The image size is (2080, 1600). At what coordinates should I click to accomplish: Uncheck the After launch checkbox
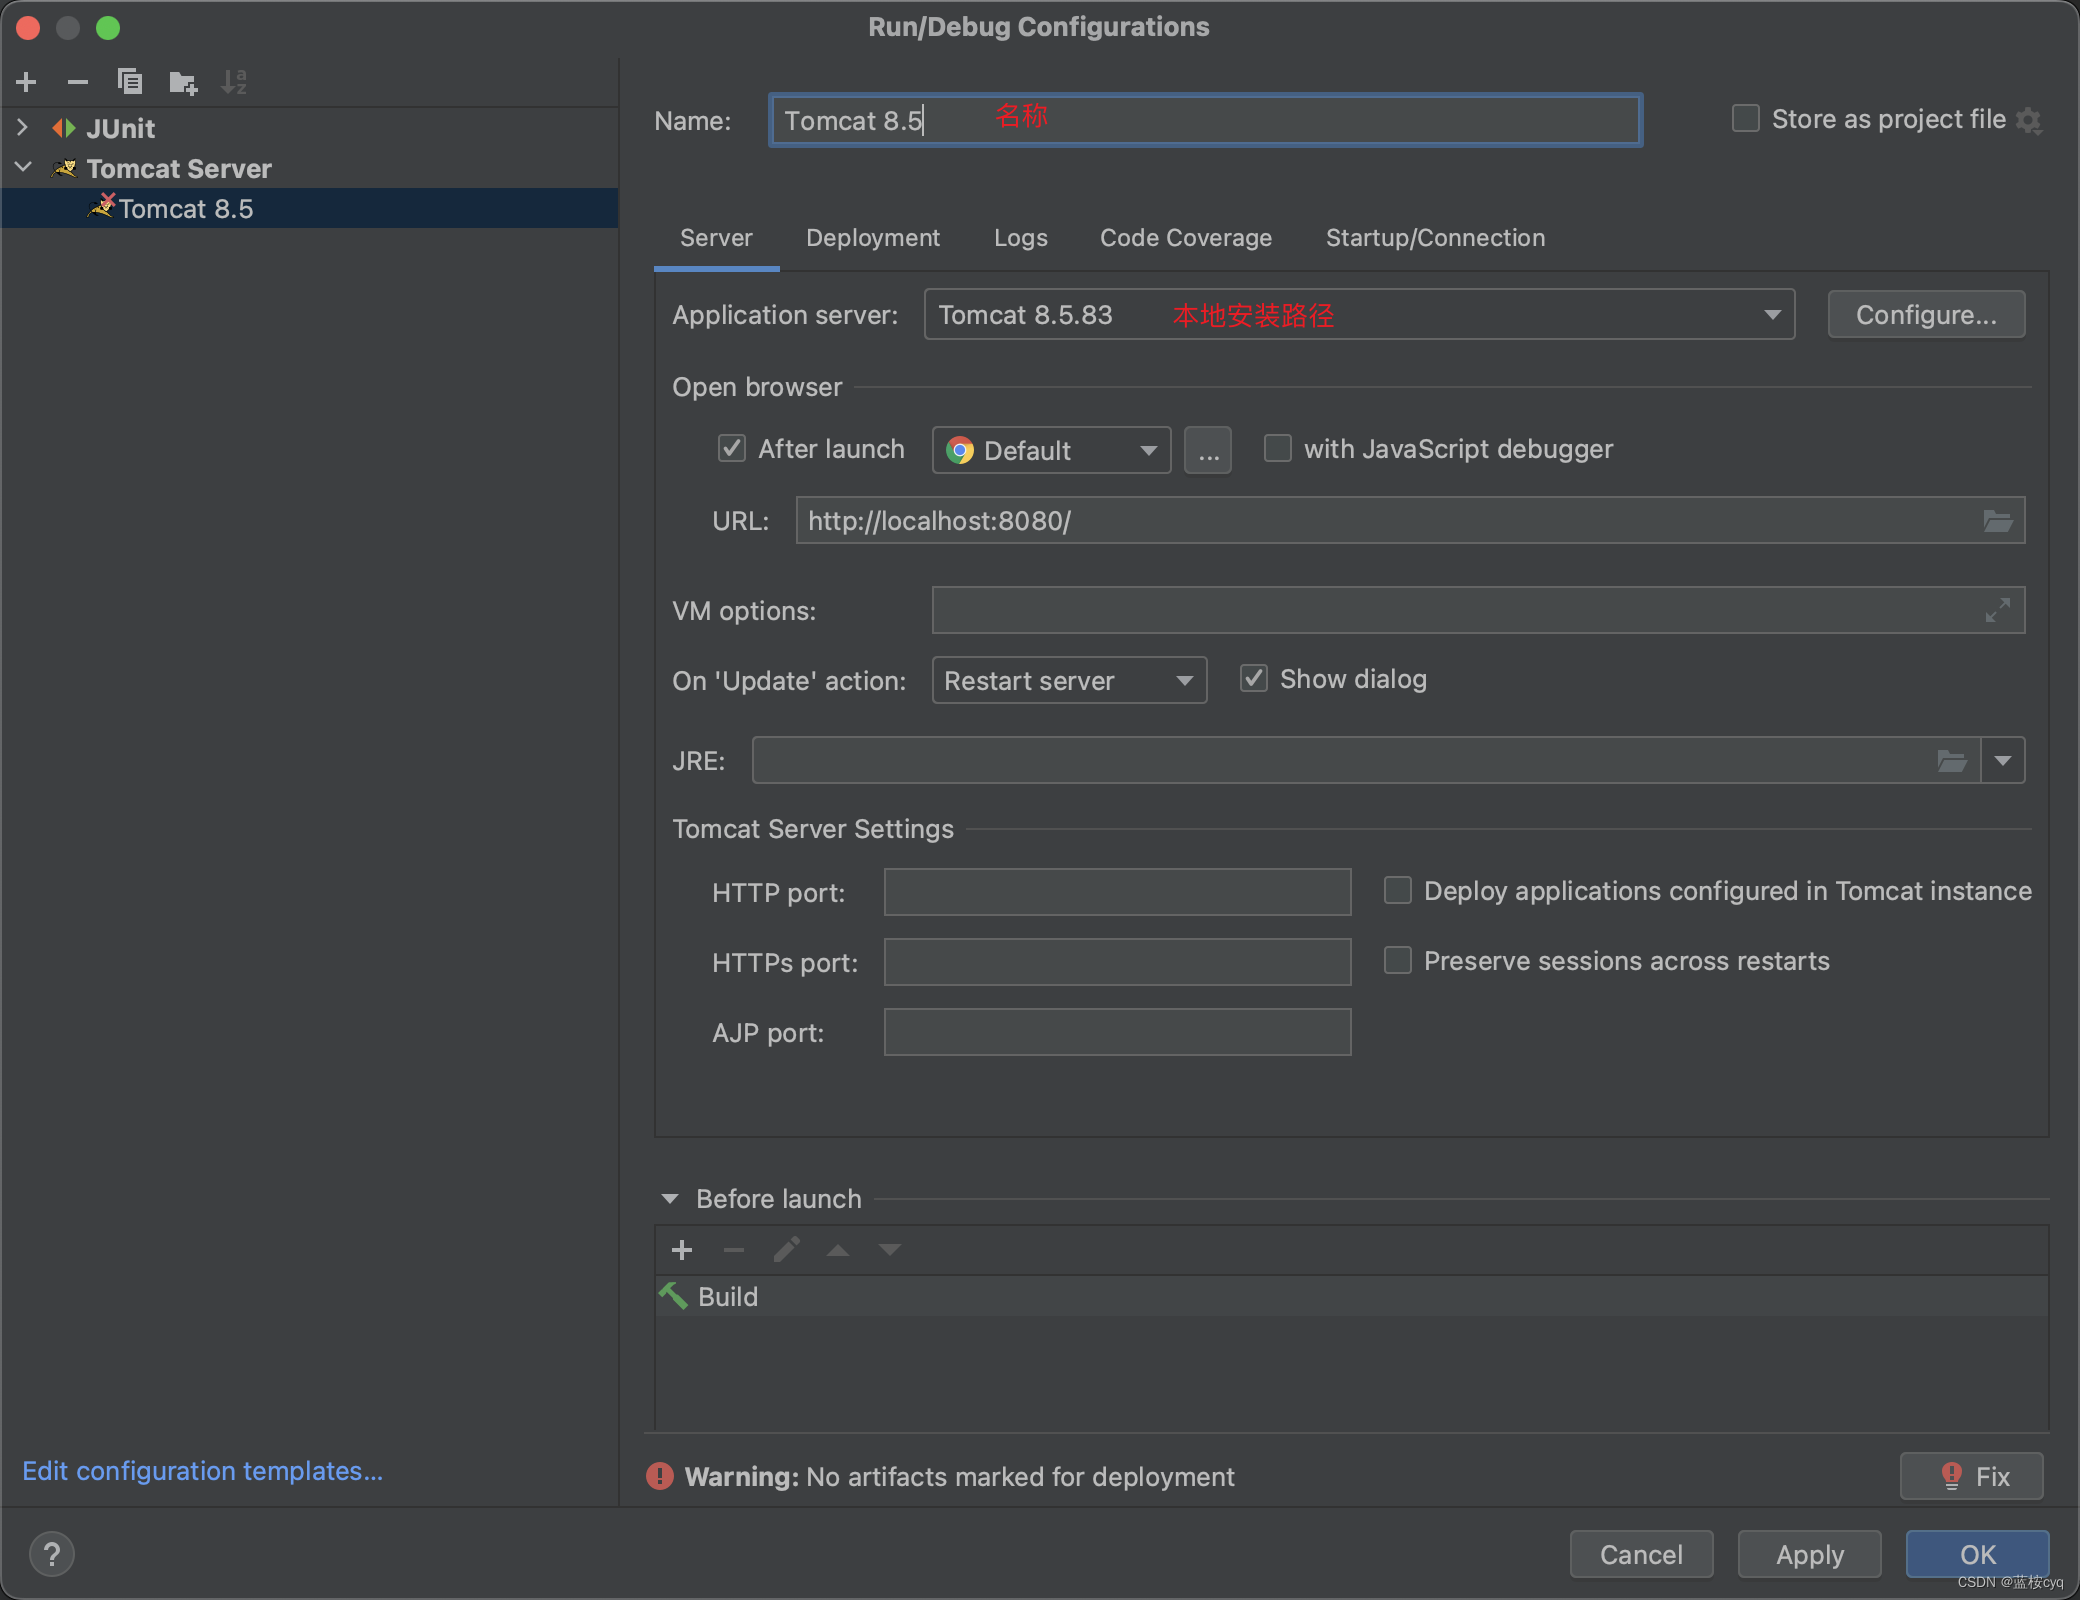pyautogui.click(x=732, y=448)
